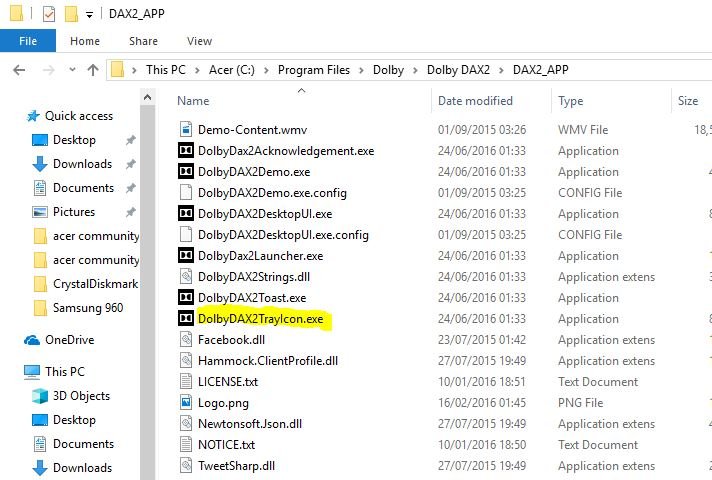
Task: Click Program Files breadcrumb
Action: (x=314, y=70)
